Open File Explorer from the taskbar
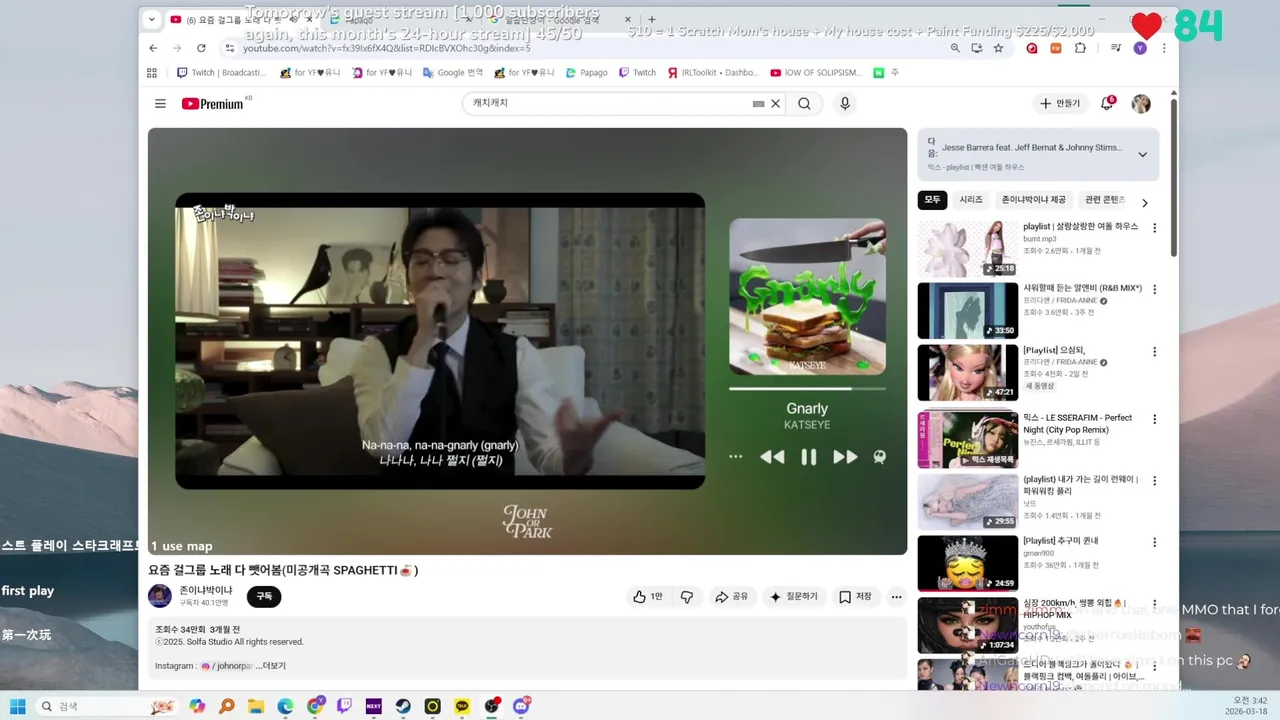This screenshot has height=720, width=1280. [x=256, y=706]
